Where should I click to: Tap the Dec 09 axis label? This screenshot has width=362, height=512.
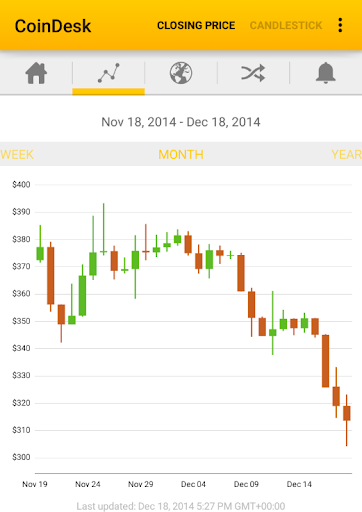[x=246, y=484]
